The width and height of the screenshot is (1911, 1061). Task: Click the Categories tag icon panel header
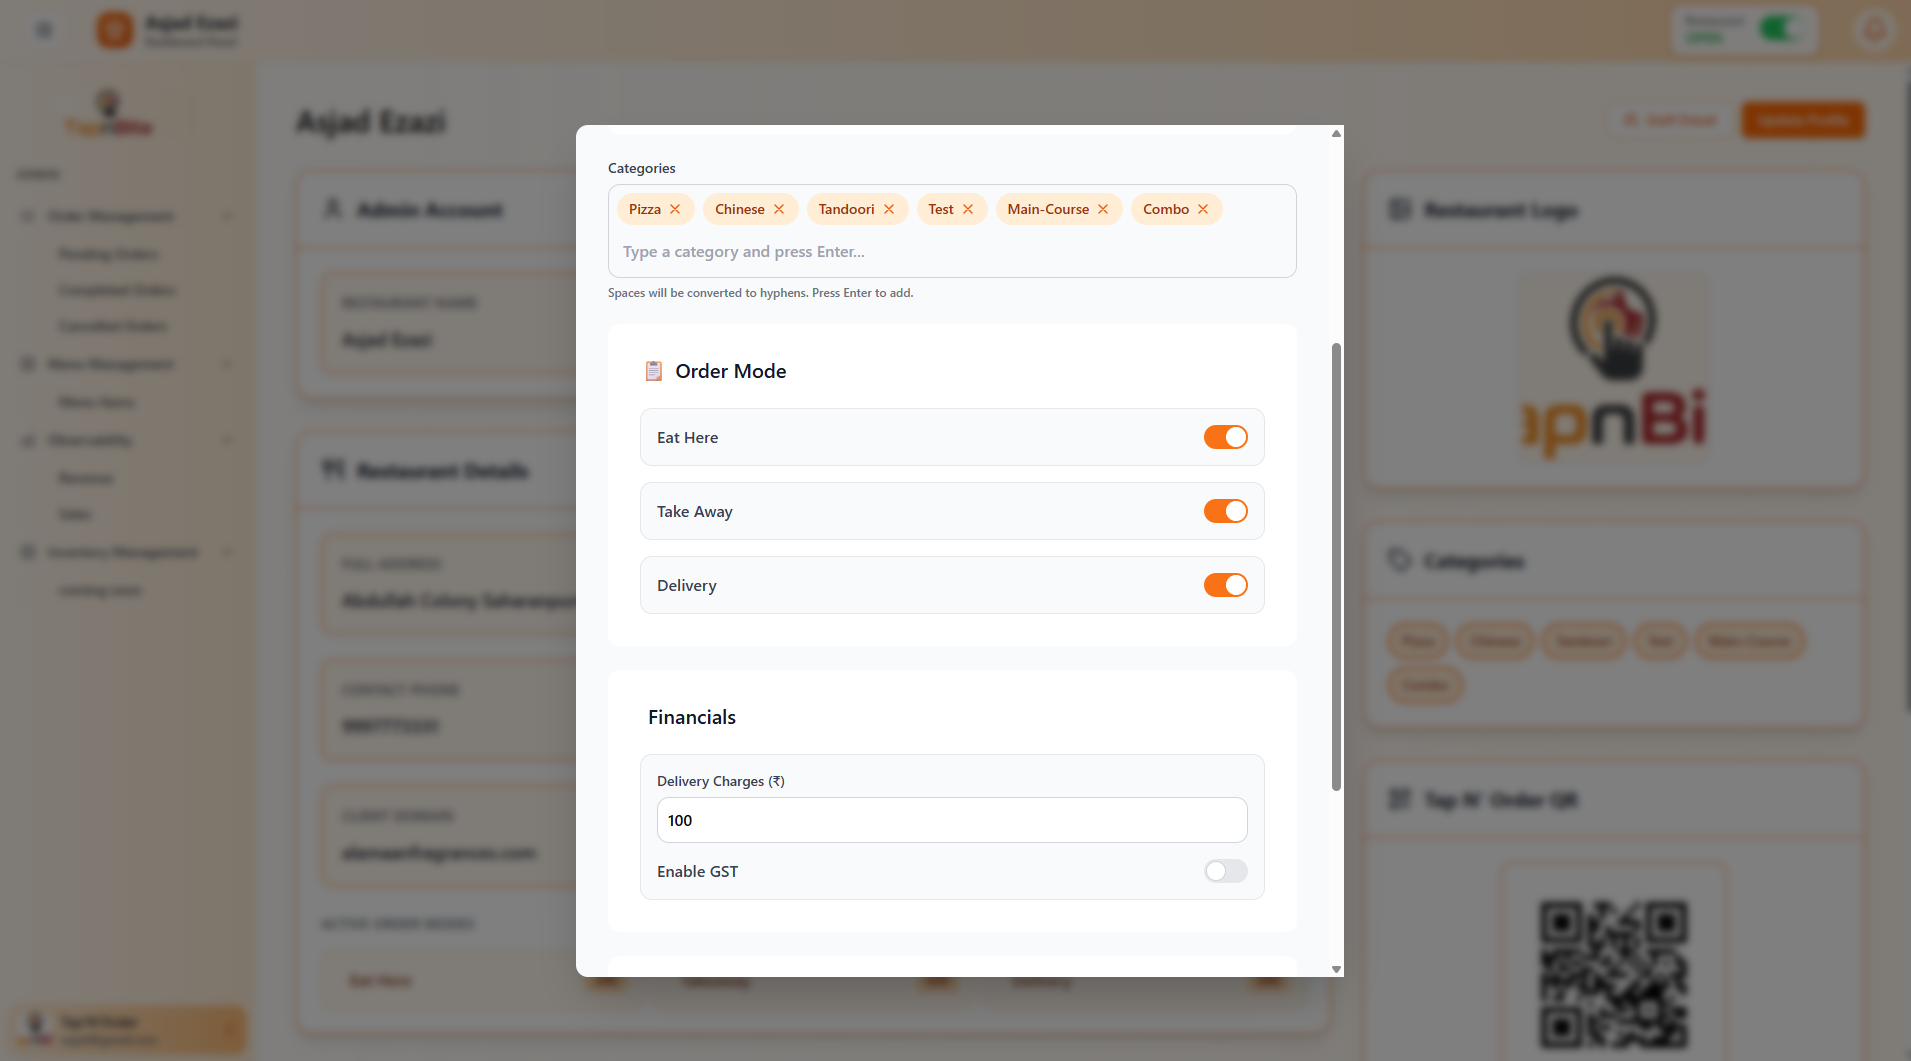coord(1398,560)
